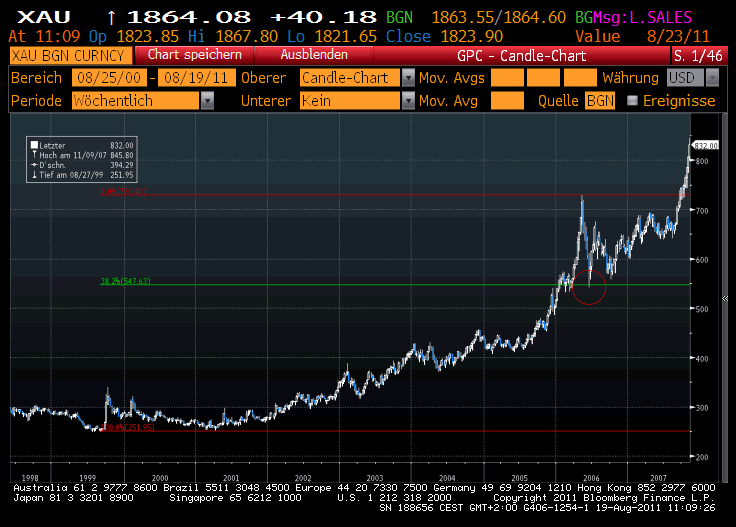736x527 pixels.
Task: Click the Hoch am 11/09/07 legend entry
Action: 82,155
